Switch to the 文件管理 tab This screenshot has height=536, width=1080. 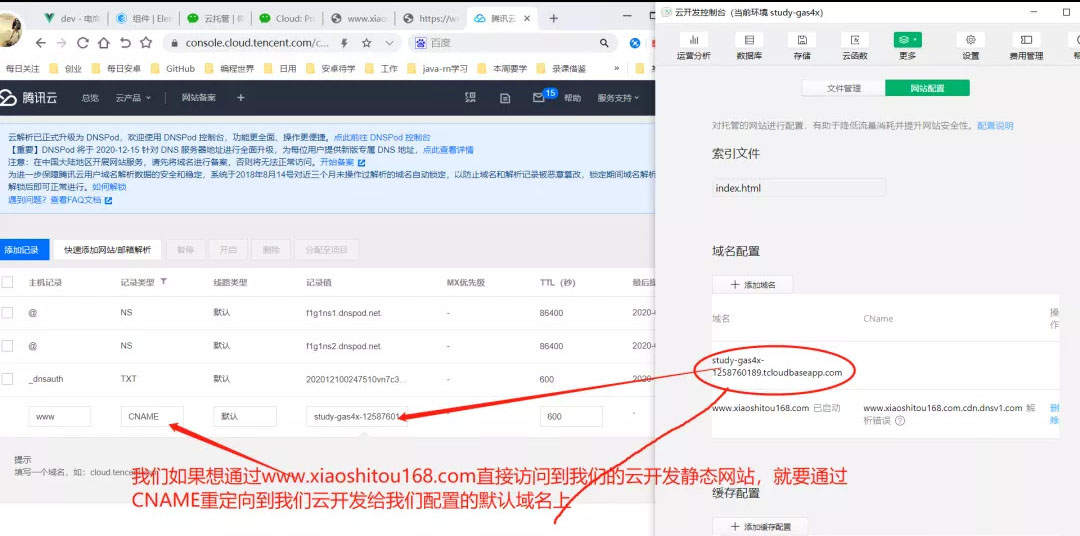(x=843, y=88)
